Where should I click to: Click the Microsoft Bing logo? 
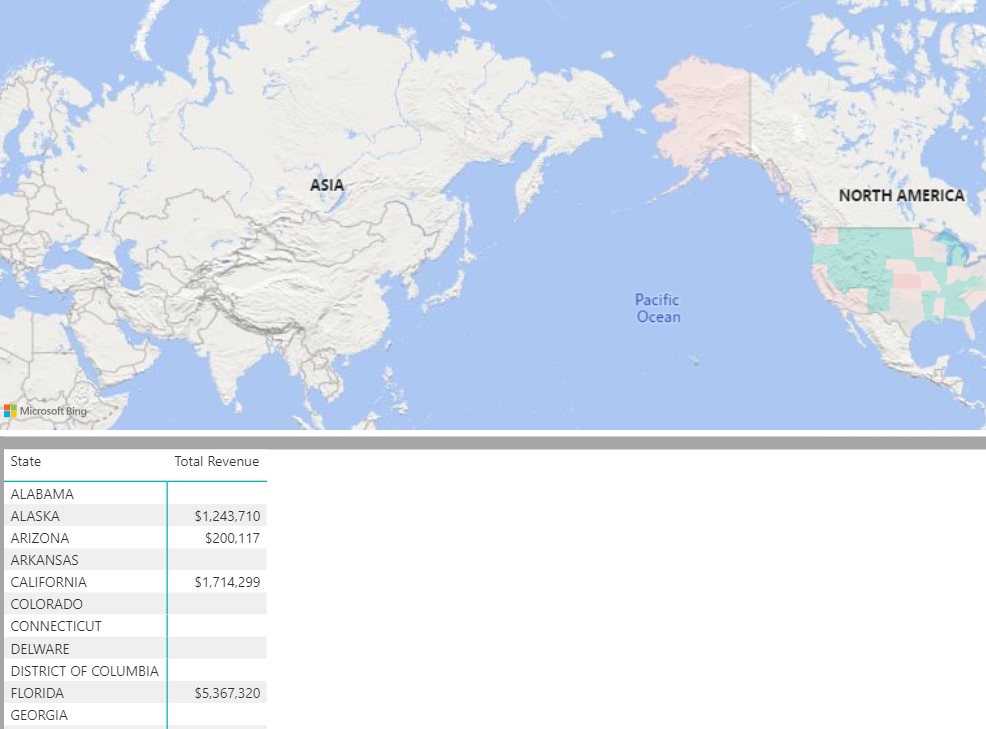point(45,411)
